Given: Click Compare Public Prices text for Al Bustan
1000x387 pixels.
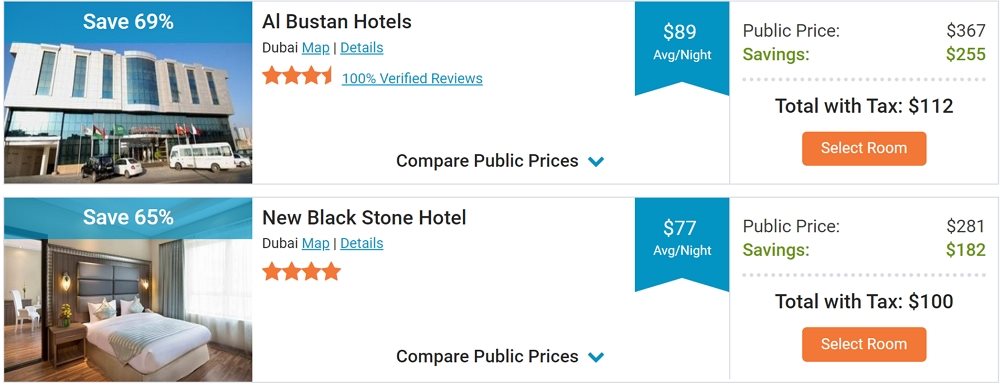Looking at the screenshot, I should pyautogui.click(x=487, y=161).
